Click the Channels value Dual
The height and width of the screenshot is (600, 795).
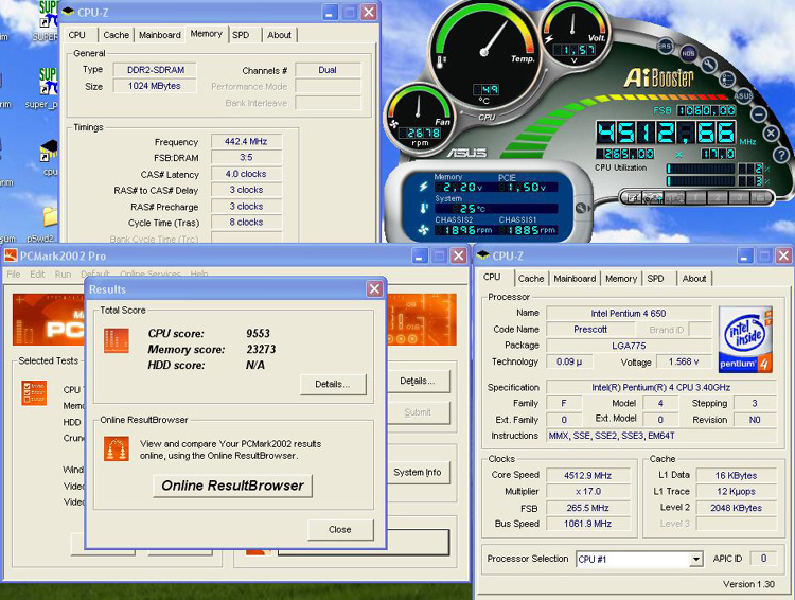[x=328, y=70]
